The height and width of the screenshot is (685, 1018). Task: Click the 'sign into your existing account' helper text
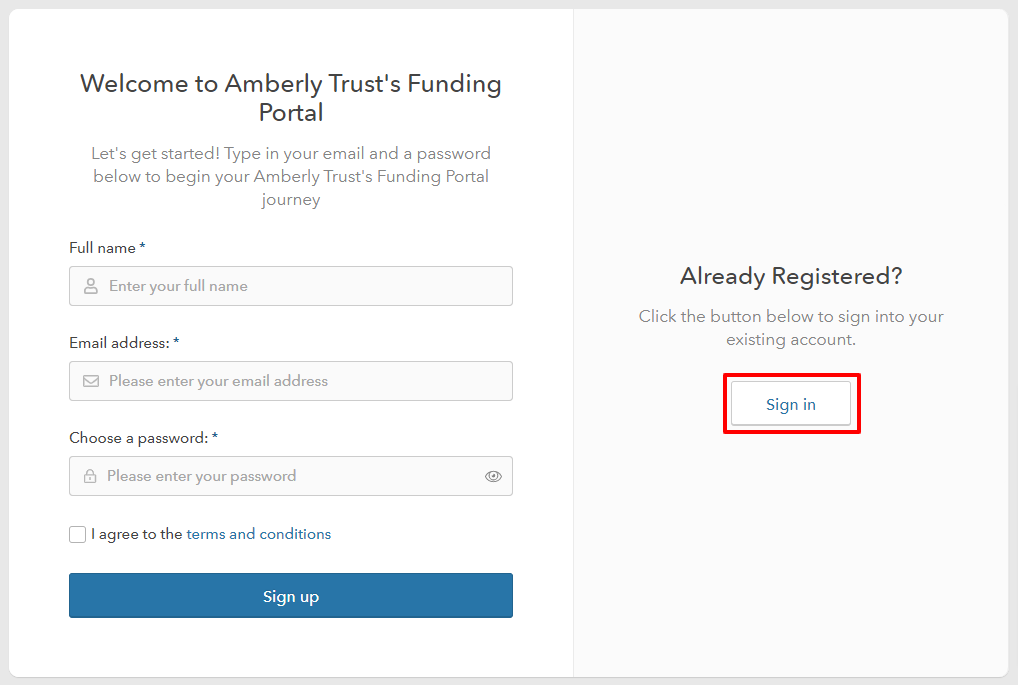790,328
